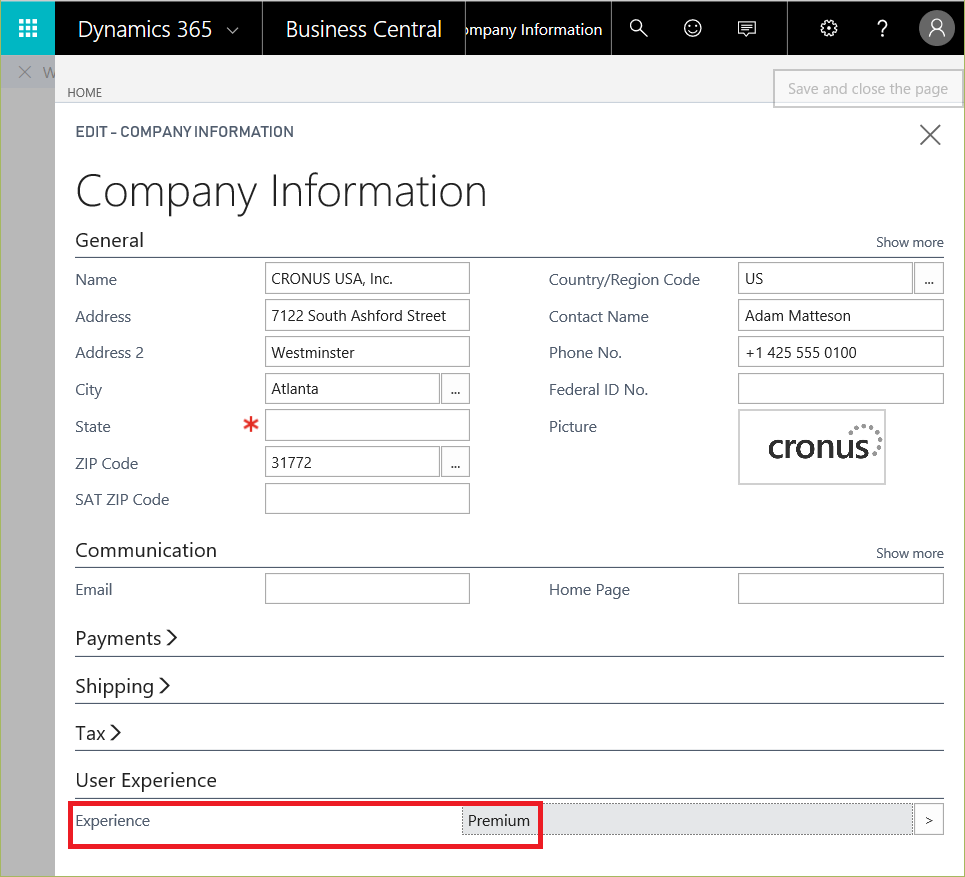This screenshot has width=965, height=877.
Task: Open the chat message icon
Action: [x=747, y=29]
